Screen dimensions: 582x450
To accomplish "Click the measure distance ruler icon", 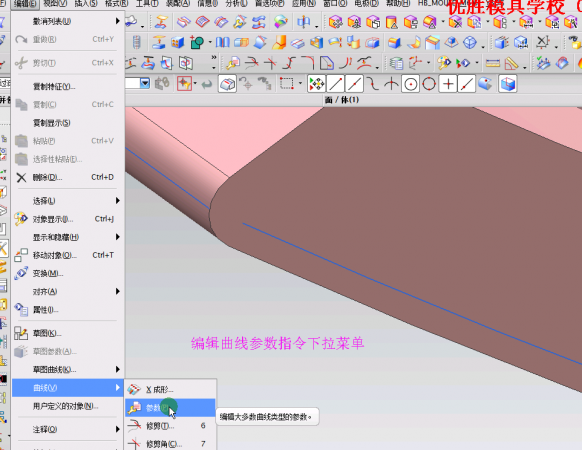I will point(493,63).
